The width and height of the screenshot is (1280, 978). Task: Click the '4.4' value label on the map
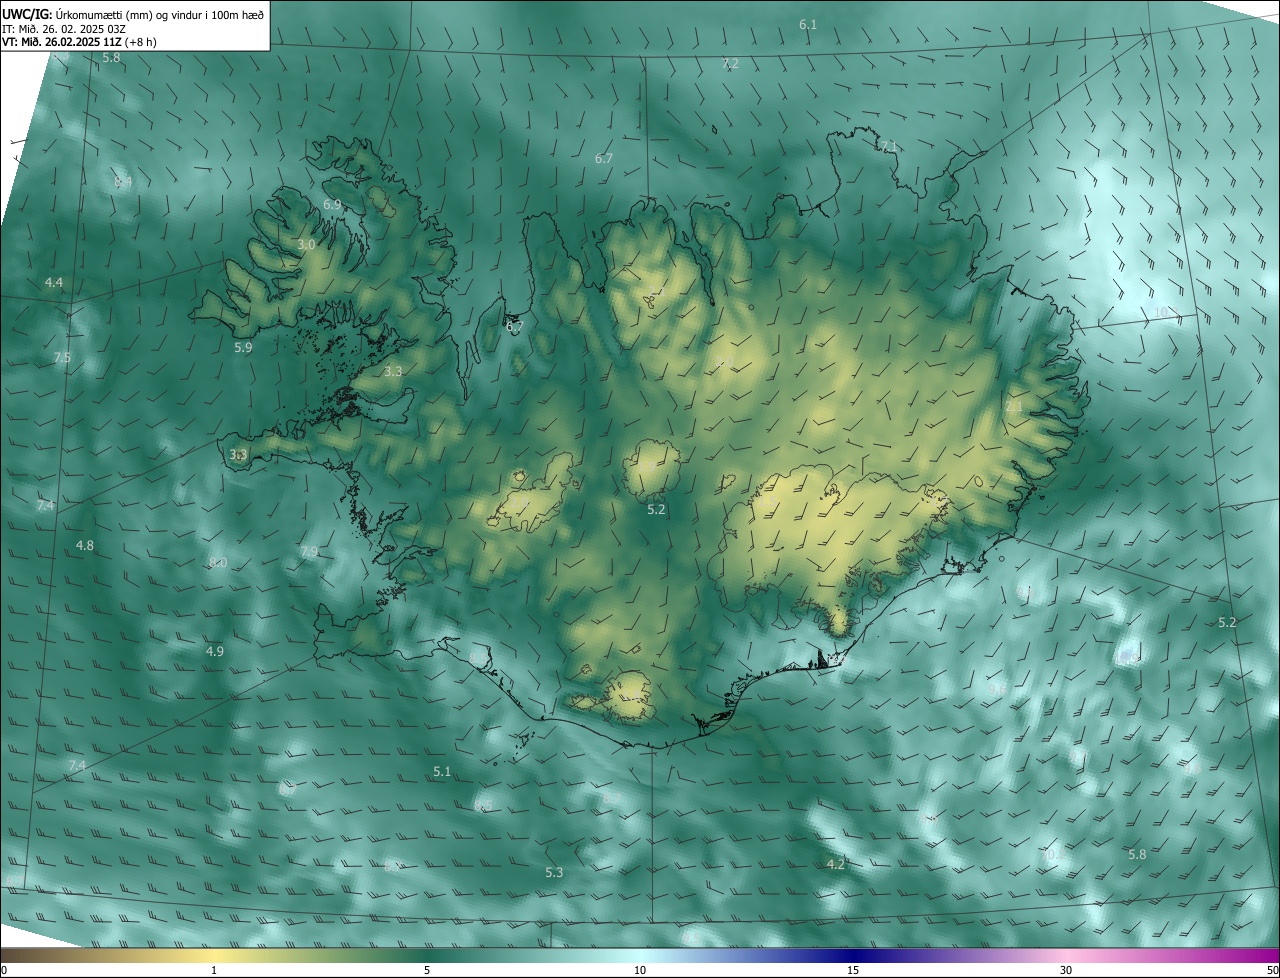pos(54,283)
